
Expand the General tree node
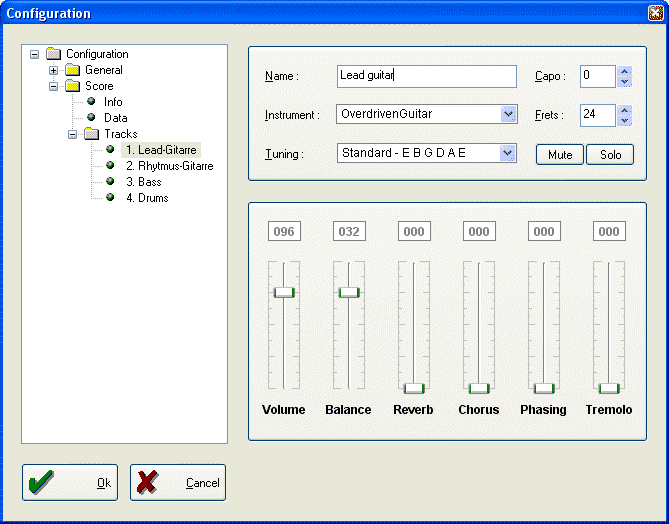[x=54, y=70]
